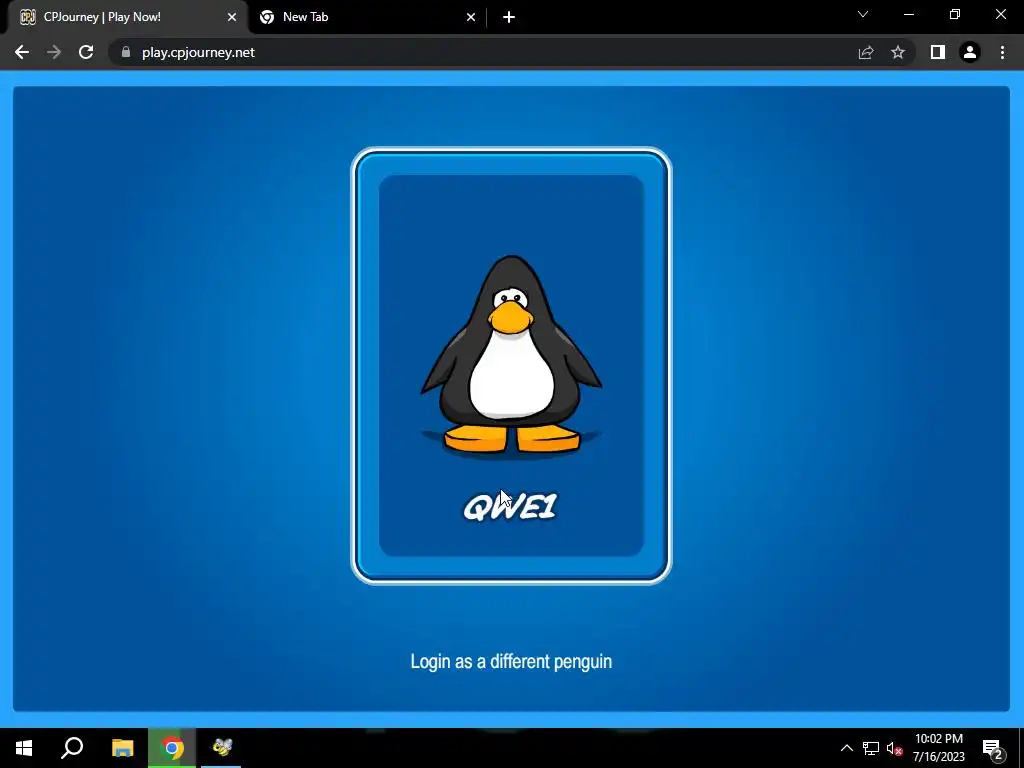1024x768 pixels.
Task: Click the muted volume tray icon
Action: (x=894, y=748)
